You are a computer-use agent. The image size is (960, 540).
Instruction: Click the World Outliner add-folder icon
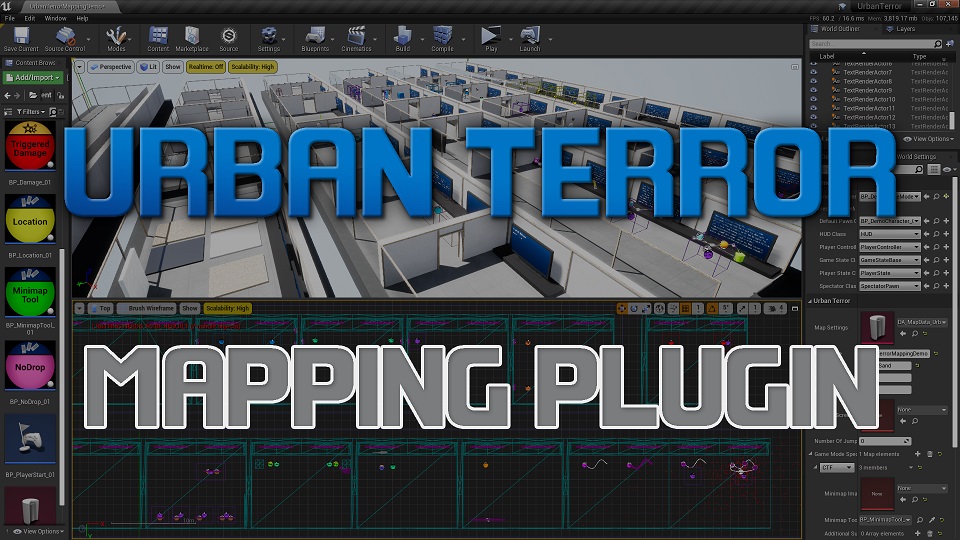950,43
